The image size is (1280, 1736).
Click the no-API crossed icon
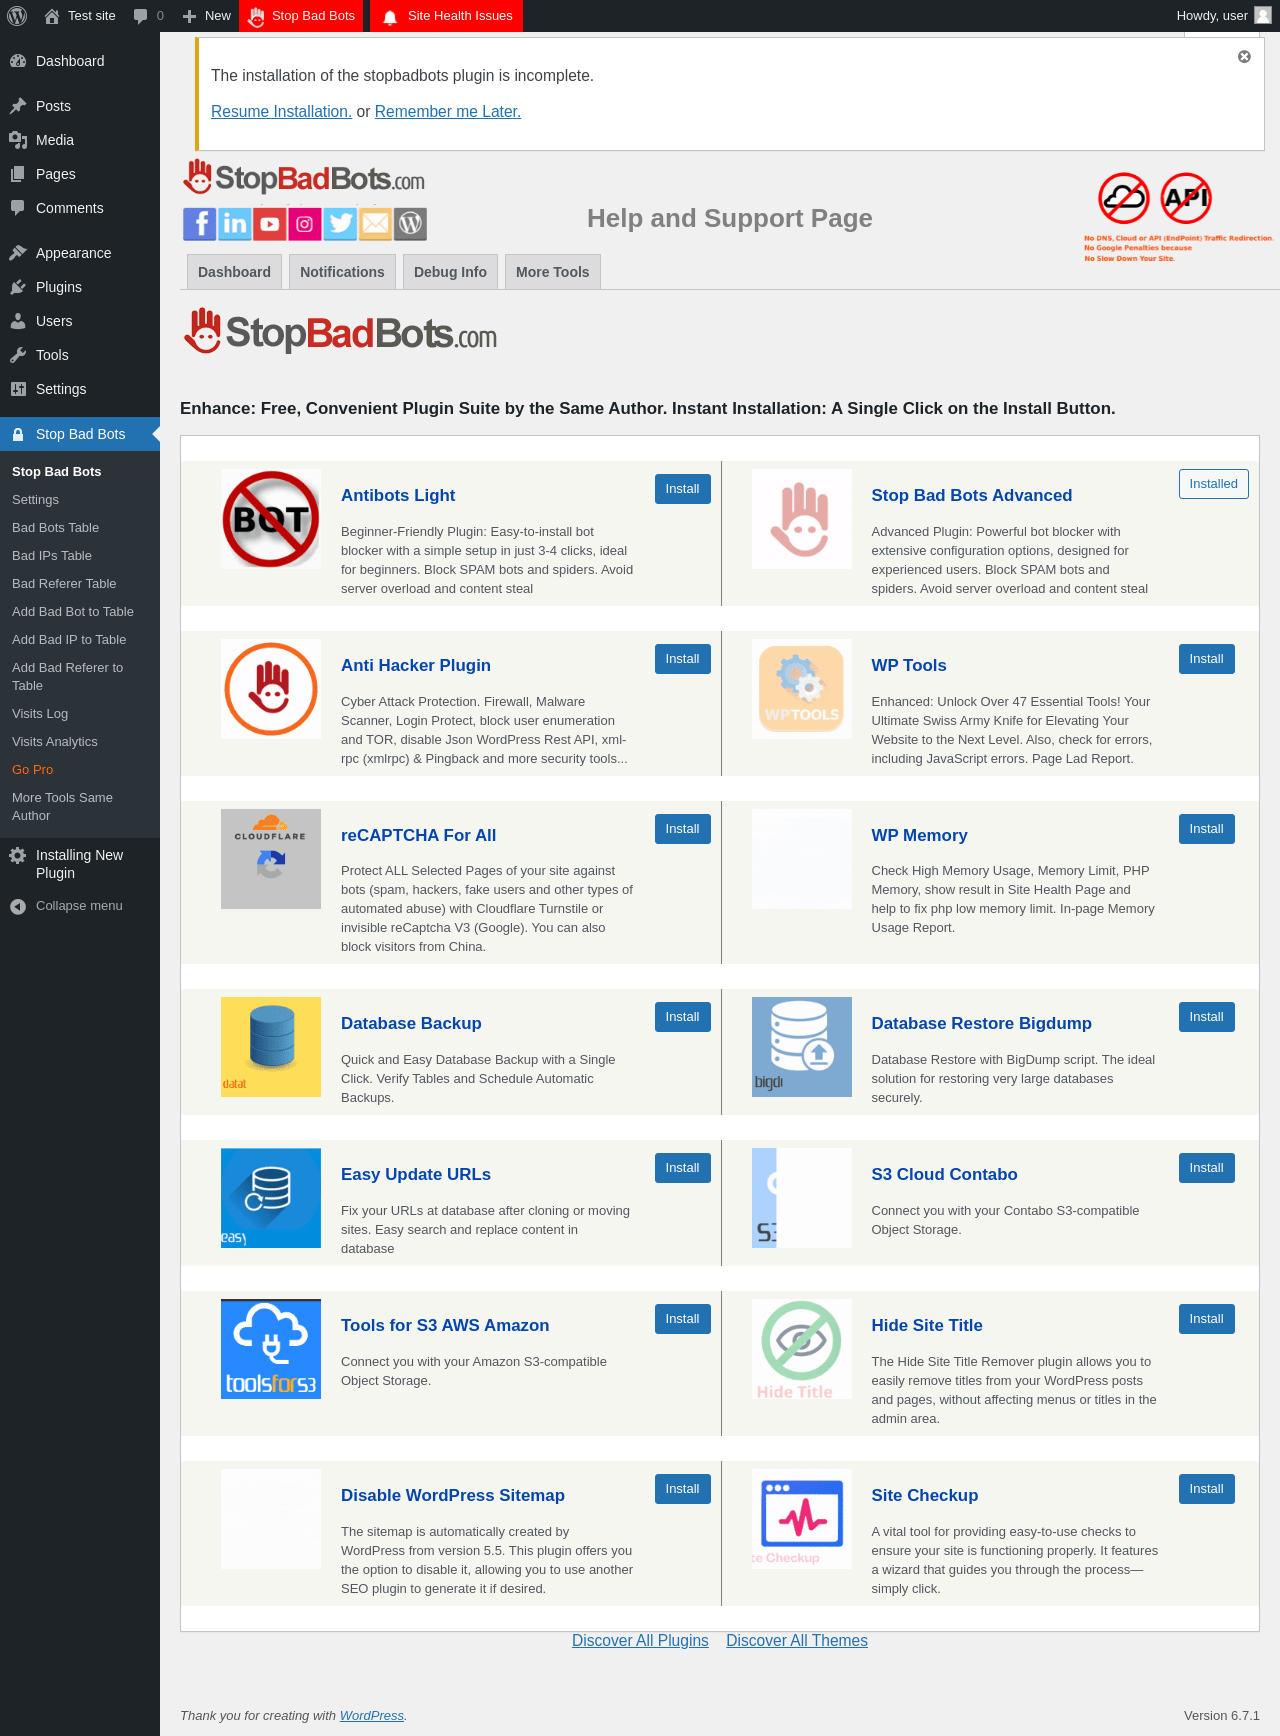tap(1187, 198)
